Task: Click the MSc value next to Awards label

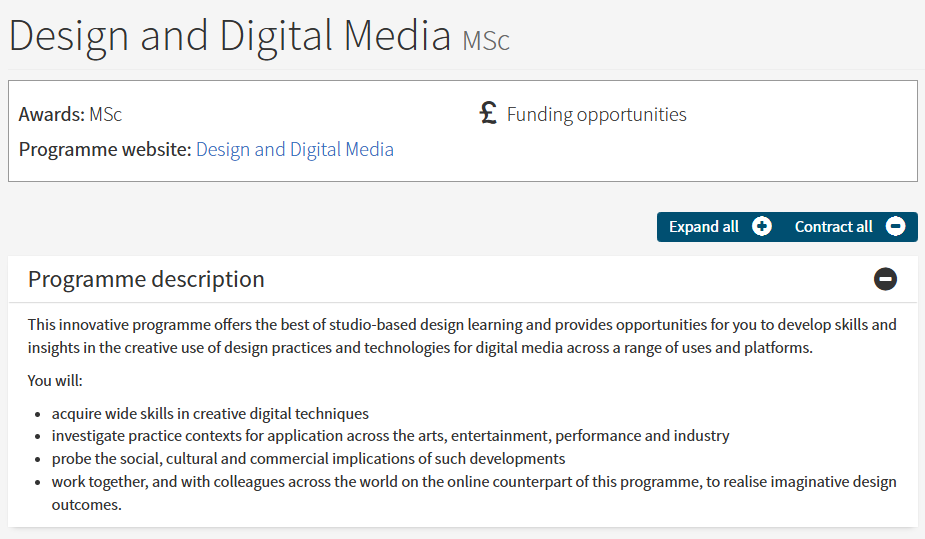Action: tap(105, 114)
